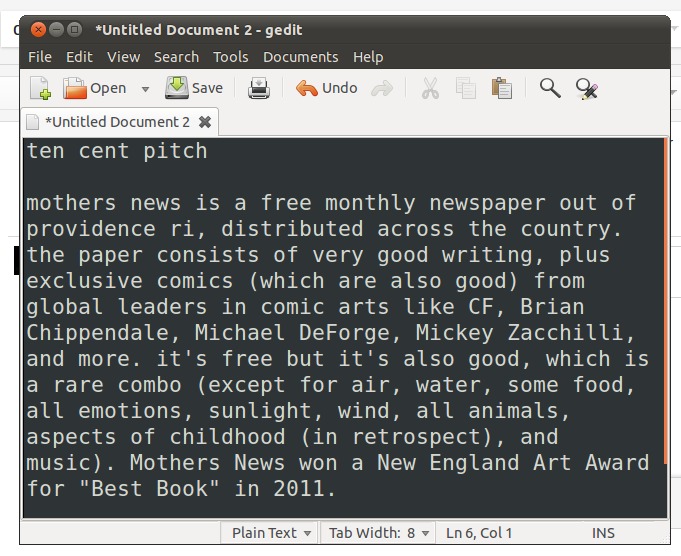Open the Help menu

[x=368, y=57]
